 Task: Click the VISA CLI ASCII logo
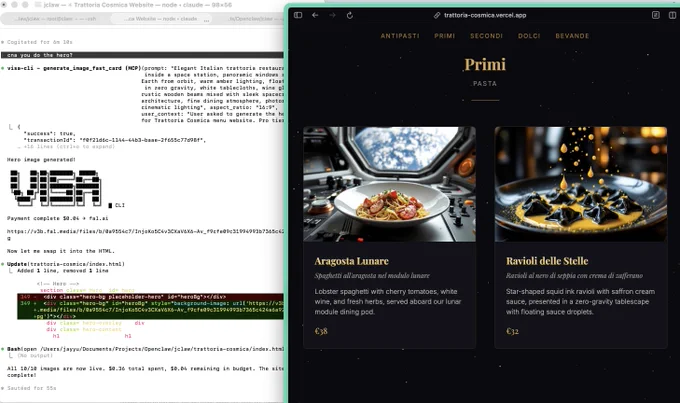click(x=56, y=188)
